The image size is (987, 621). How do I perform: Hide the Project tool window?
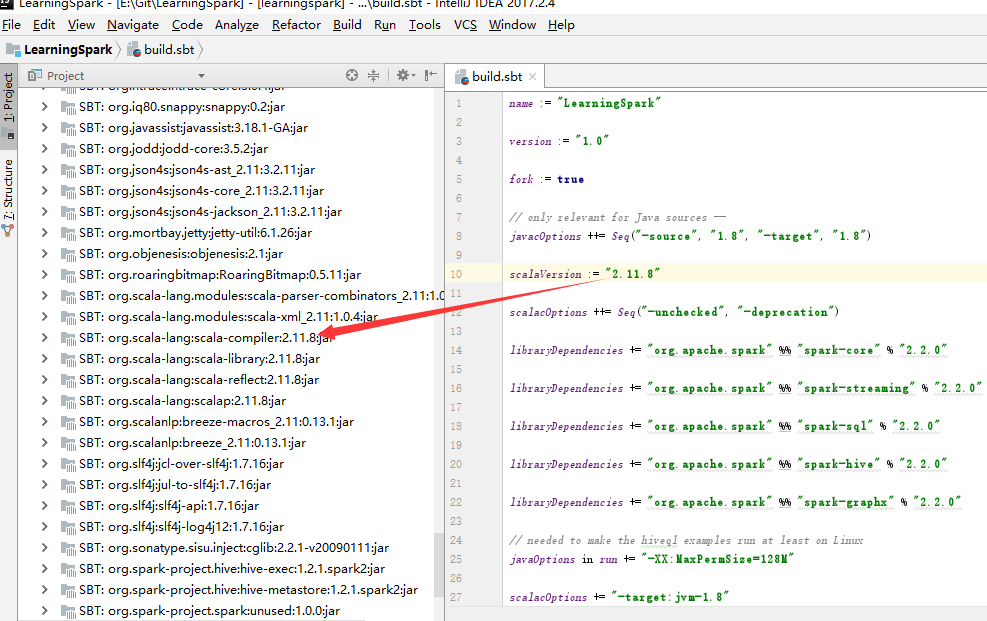431,76
